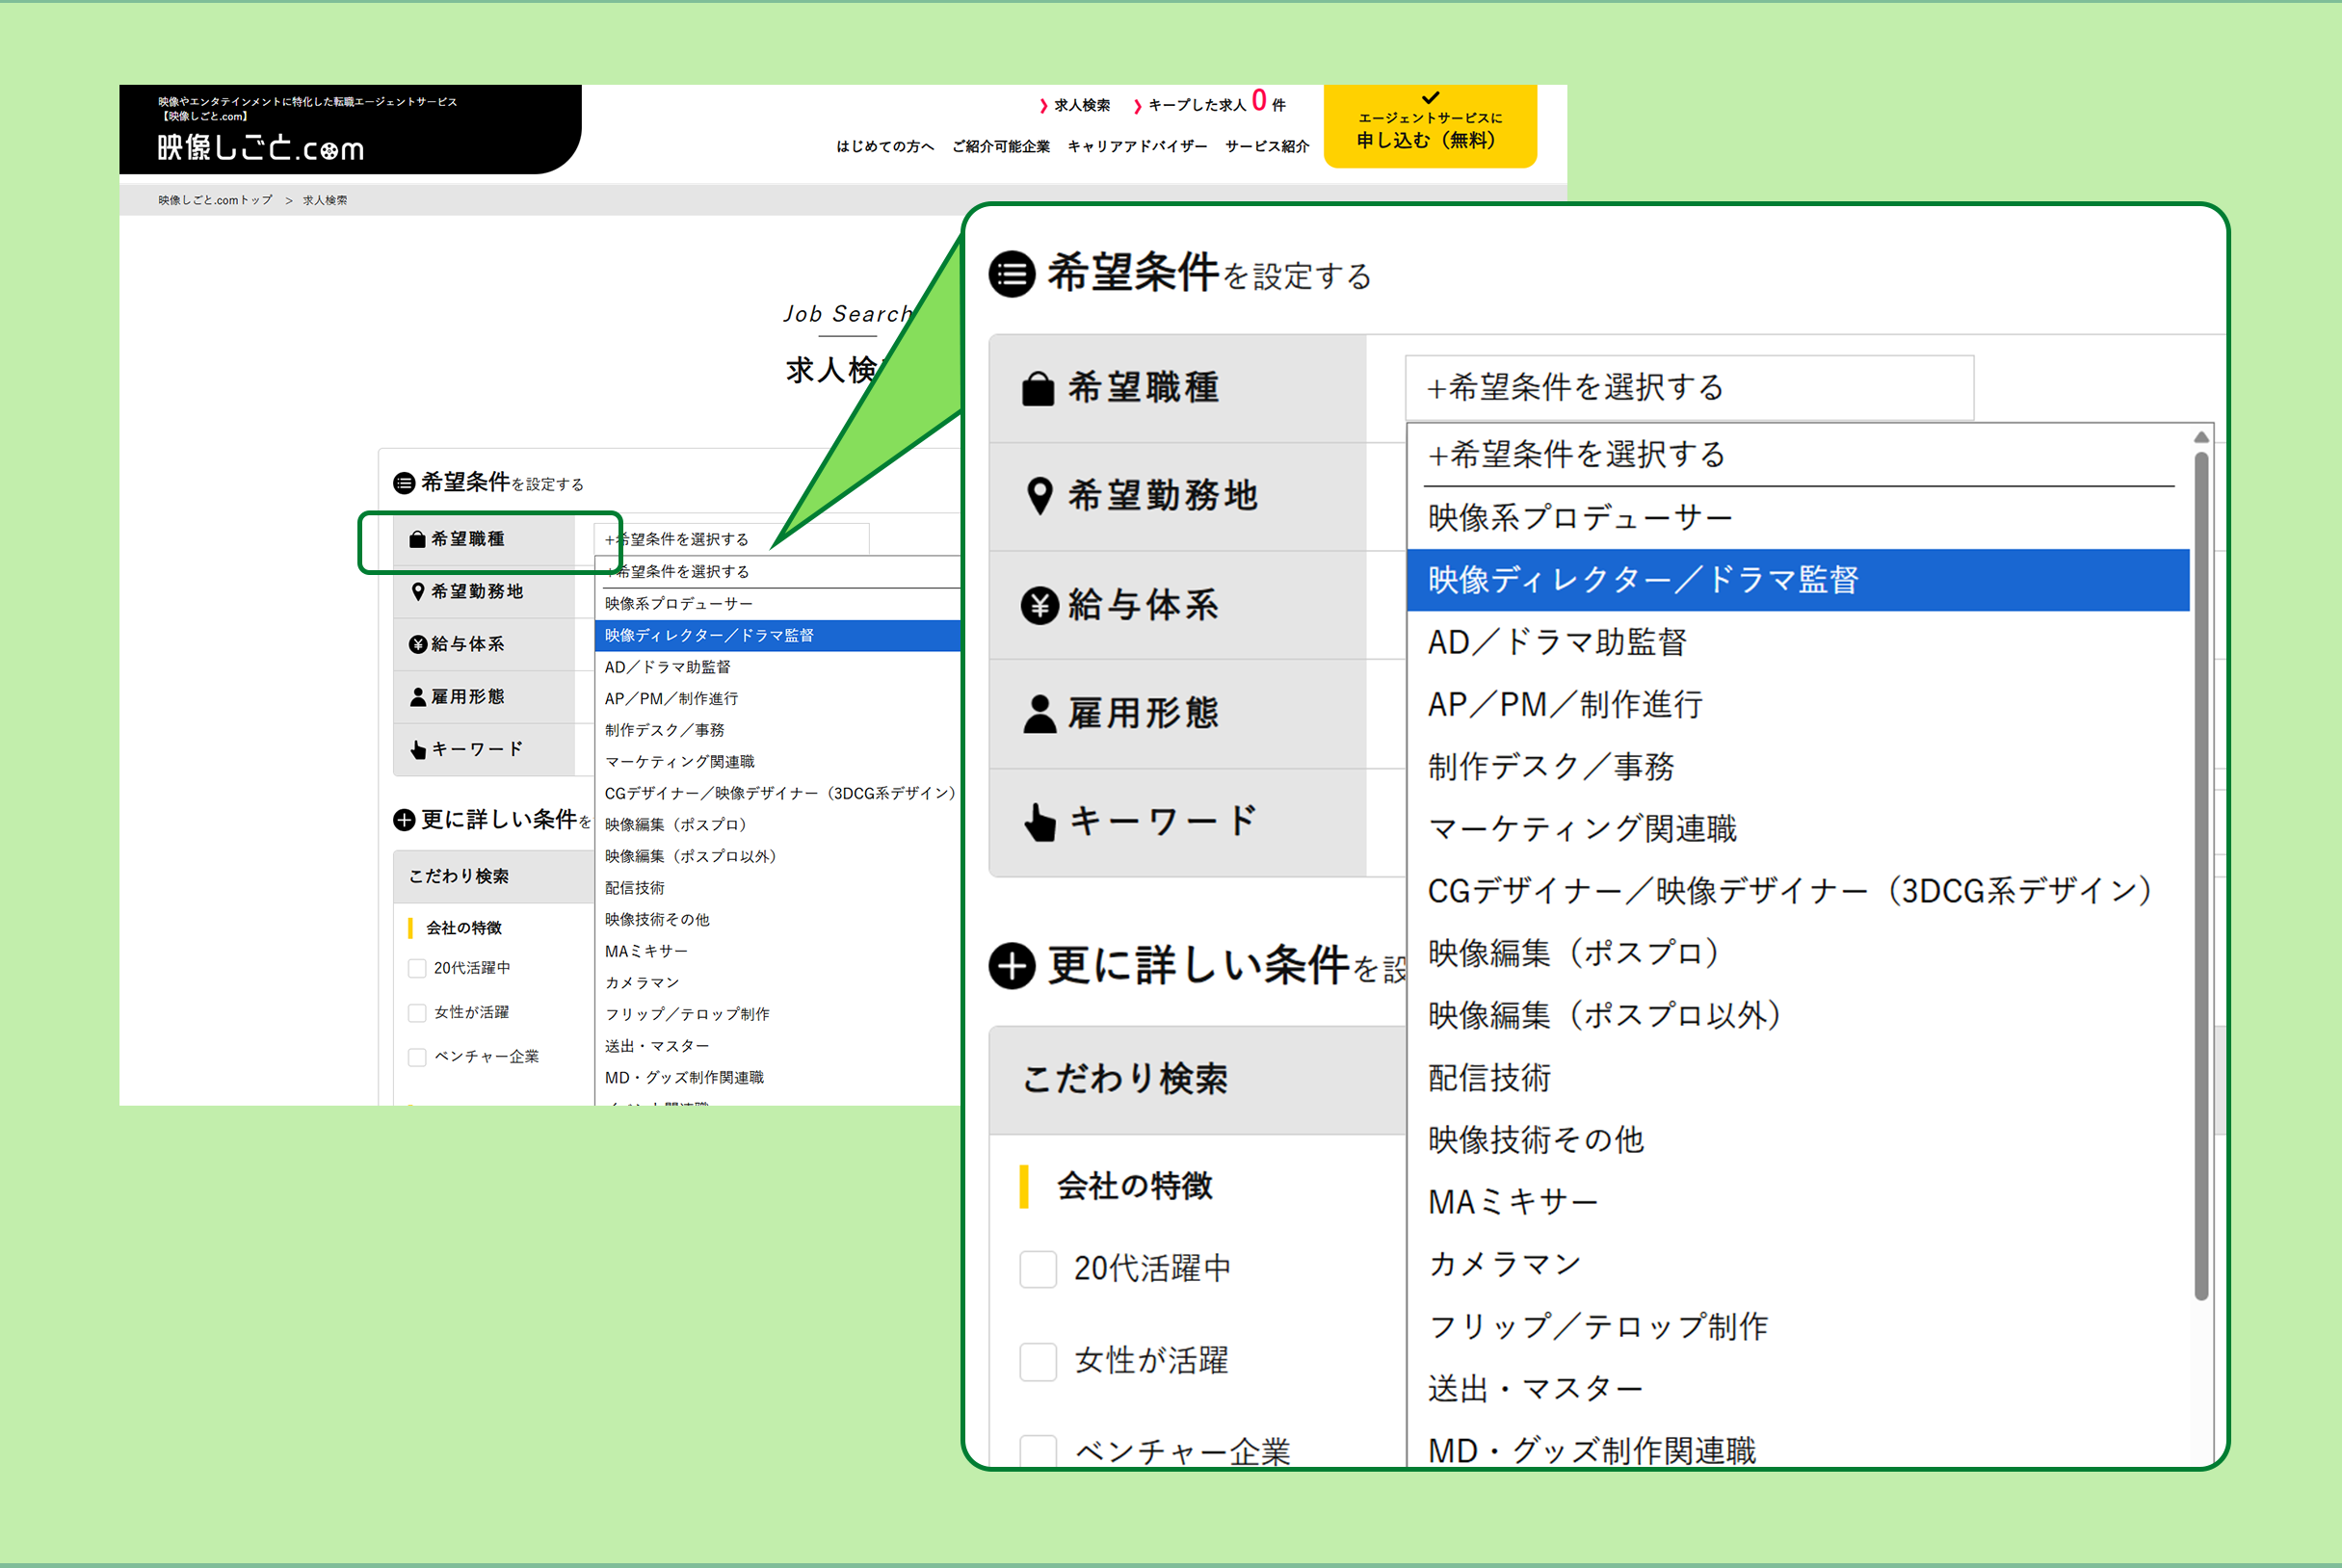Image resolution: width=2342 pixels, height=1568 pixels.
Task: Toggle the ベンチャー企業 checkbox in enlarged panel
Action: tap(1037, 1450)
